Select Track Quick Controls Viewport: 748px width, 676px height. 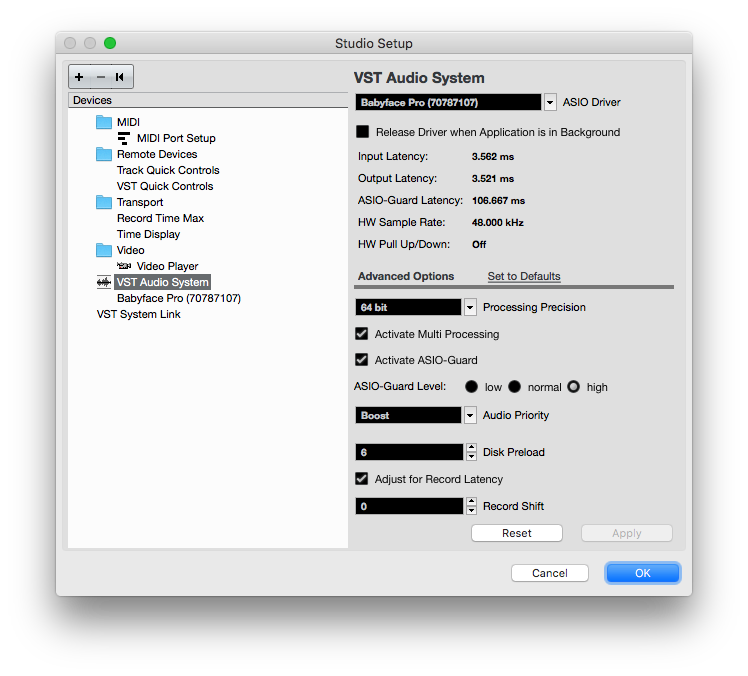tap(168, 170)
